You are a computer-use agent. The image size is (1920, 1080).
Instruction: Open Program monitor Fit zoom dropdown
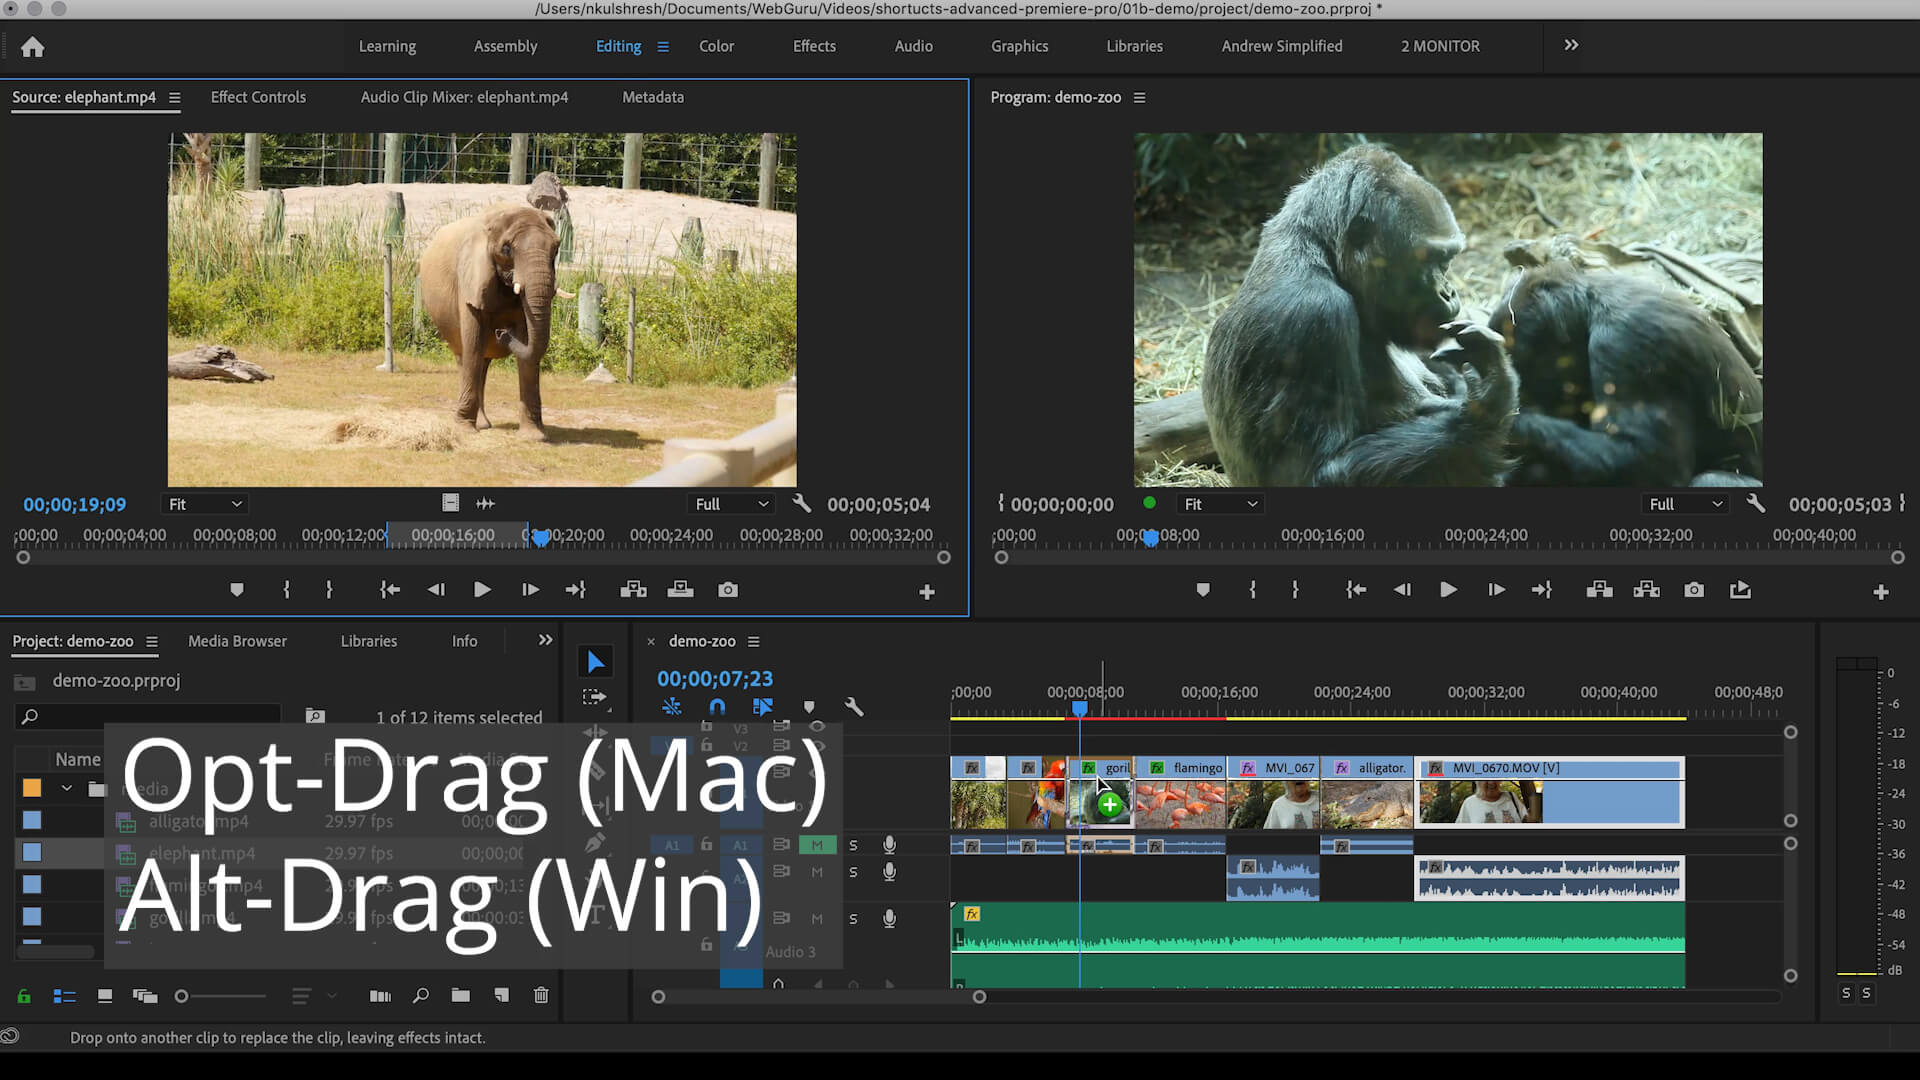pos(1220,504)
